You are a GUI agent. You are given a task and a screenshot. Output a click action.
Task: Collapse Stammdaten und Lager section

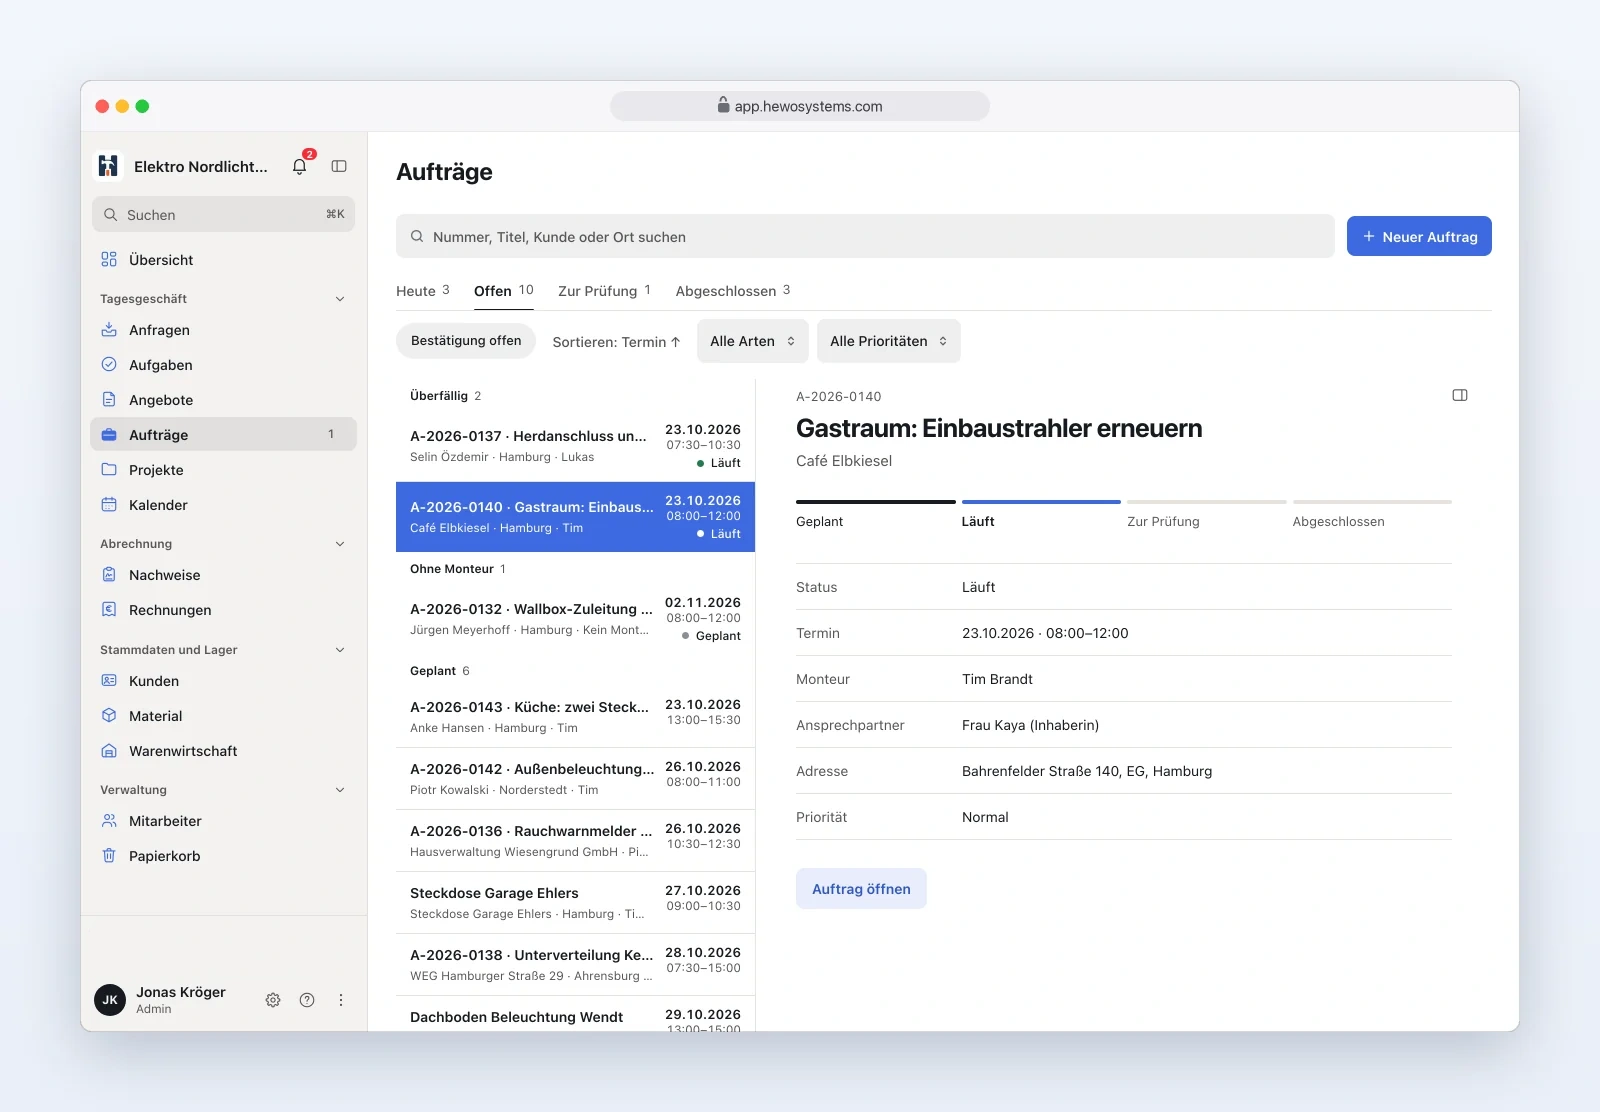click(x=340, y=650)
